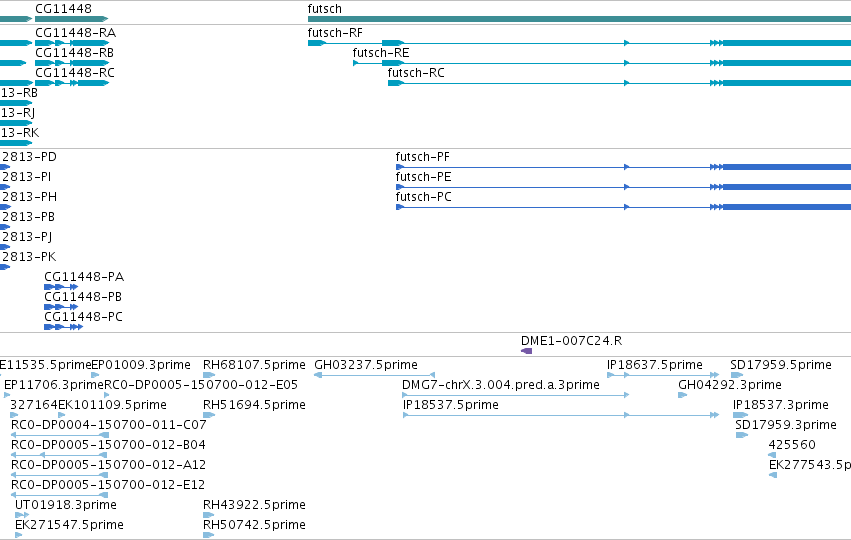The width and height of the screenshot is (851, 540).
Task: Select the futsch-RE transcript label
Action: [380, 53]
